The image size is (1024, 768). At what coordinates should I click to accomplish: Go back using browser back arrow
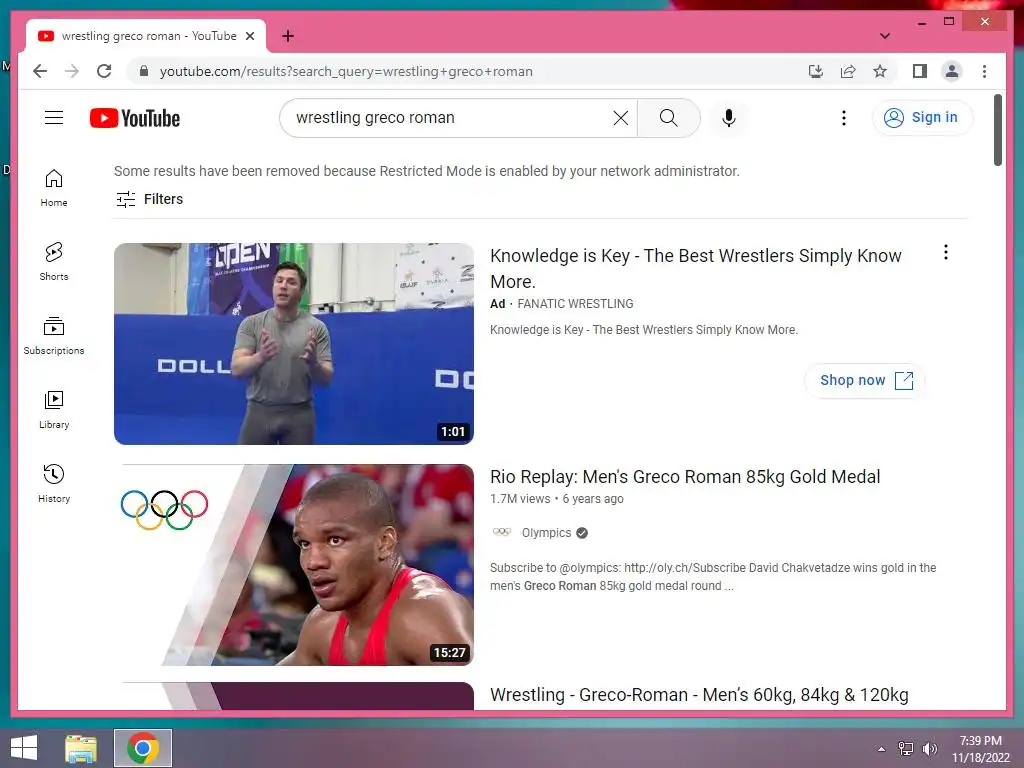click(40, 71)
